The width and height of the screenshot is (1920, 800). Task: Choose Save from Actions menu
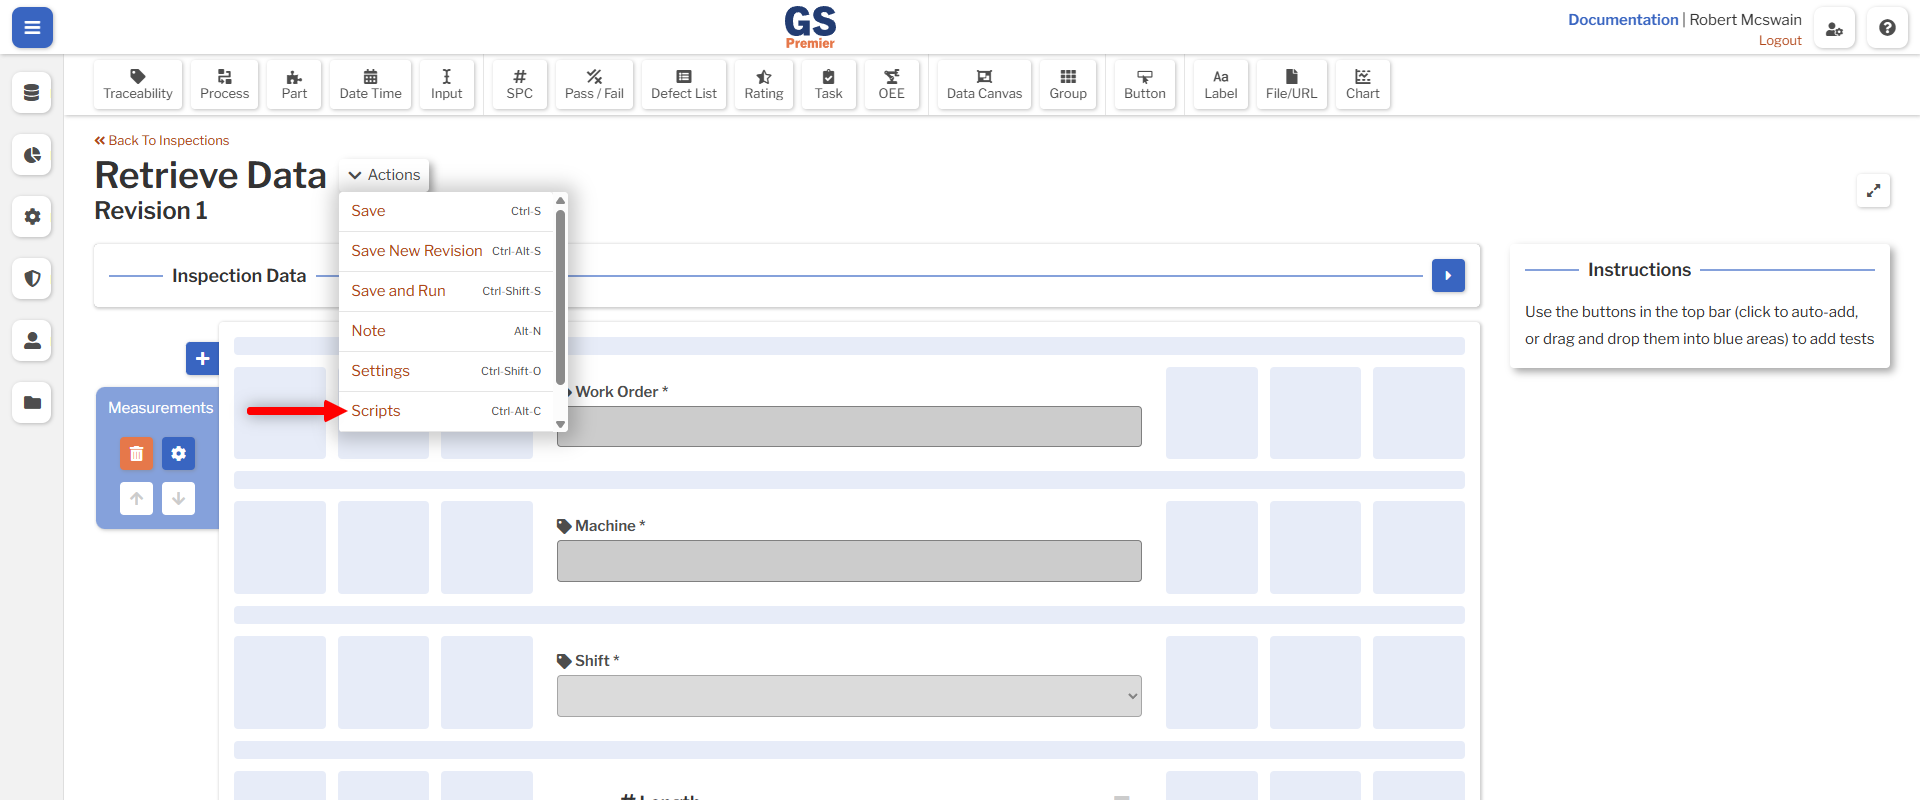coord(446,211)
